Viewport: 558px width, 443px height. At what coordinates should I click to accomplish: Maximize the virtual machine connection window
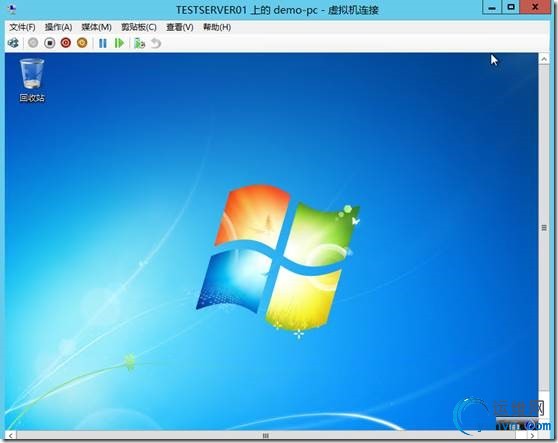coord(511,7)
